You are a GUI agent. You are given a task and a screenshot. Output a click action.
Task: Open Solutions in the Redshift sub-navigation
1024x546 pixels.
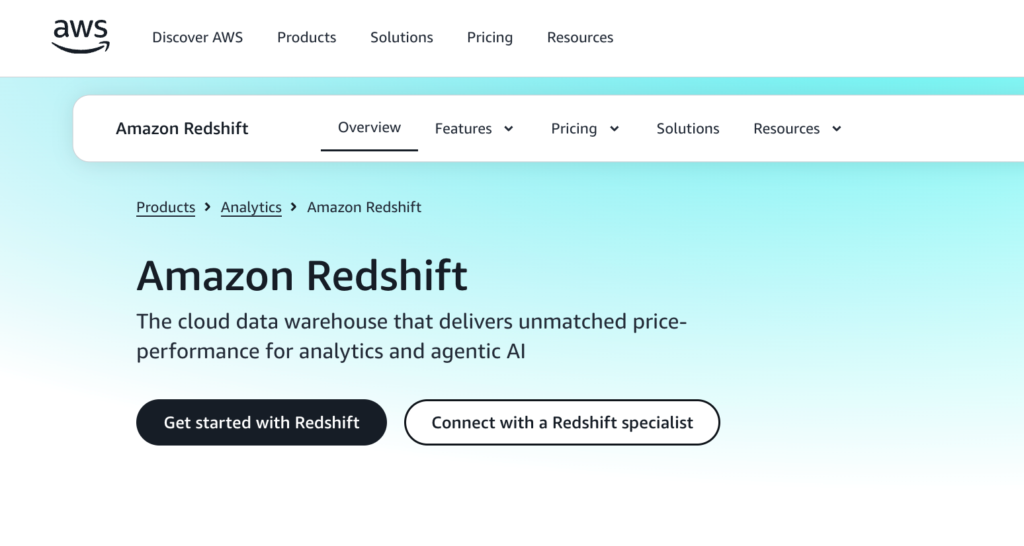[687, 129]
